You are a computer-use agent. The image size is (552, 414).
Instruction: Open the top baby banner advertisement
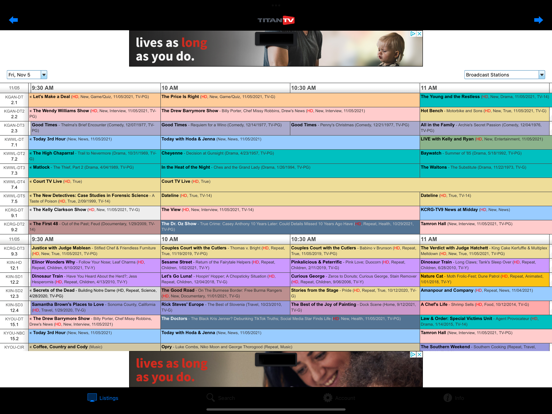(276, 49)
